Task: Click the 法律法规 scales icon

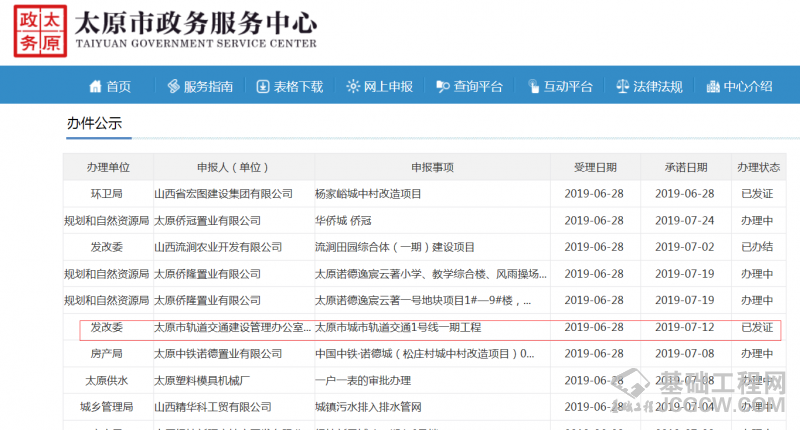Action: [622, 87]
